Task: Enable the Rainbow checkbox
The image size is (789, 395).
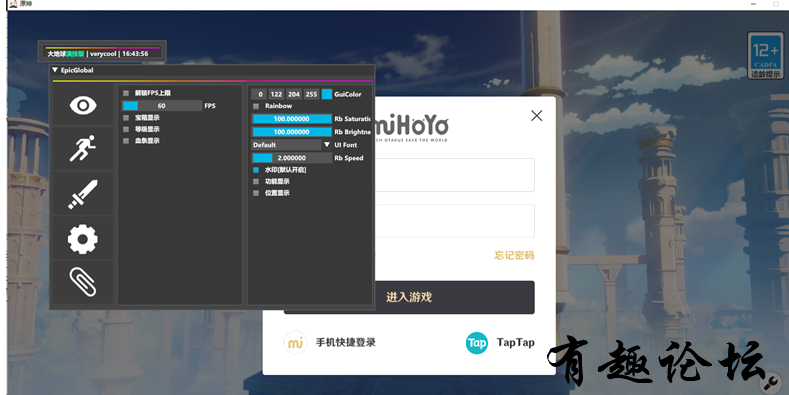Action: [256, 106]
